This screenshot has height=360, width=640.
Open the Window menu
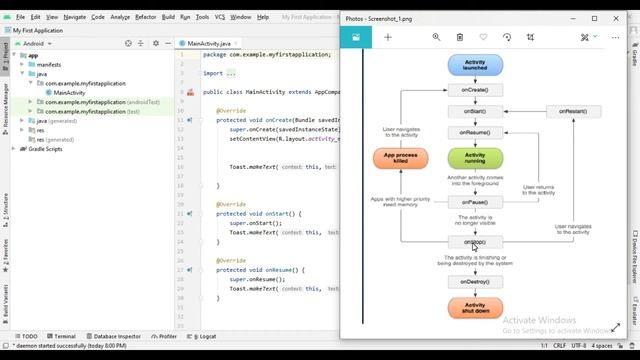[241, 17]
